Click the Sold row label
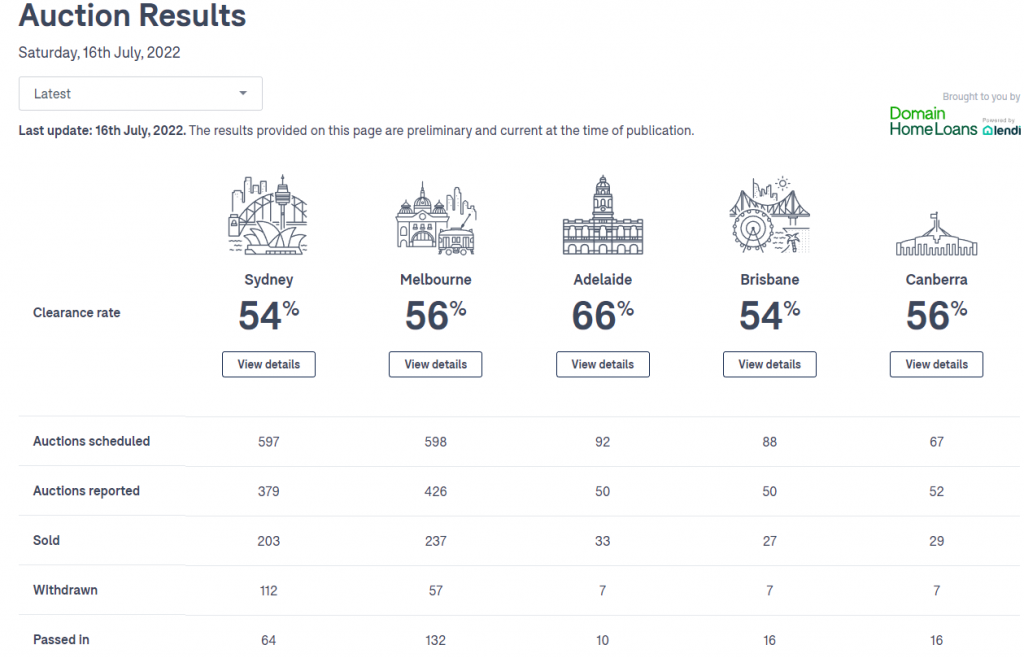This screenshot has height=658, width=1024. click(x=46, y=540)
